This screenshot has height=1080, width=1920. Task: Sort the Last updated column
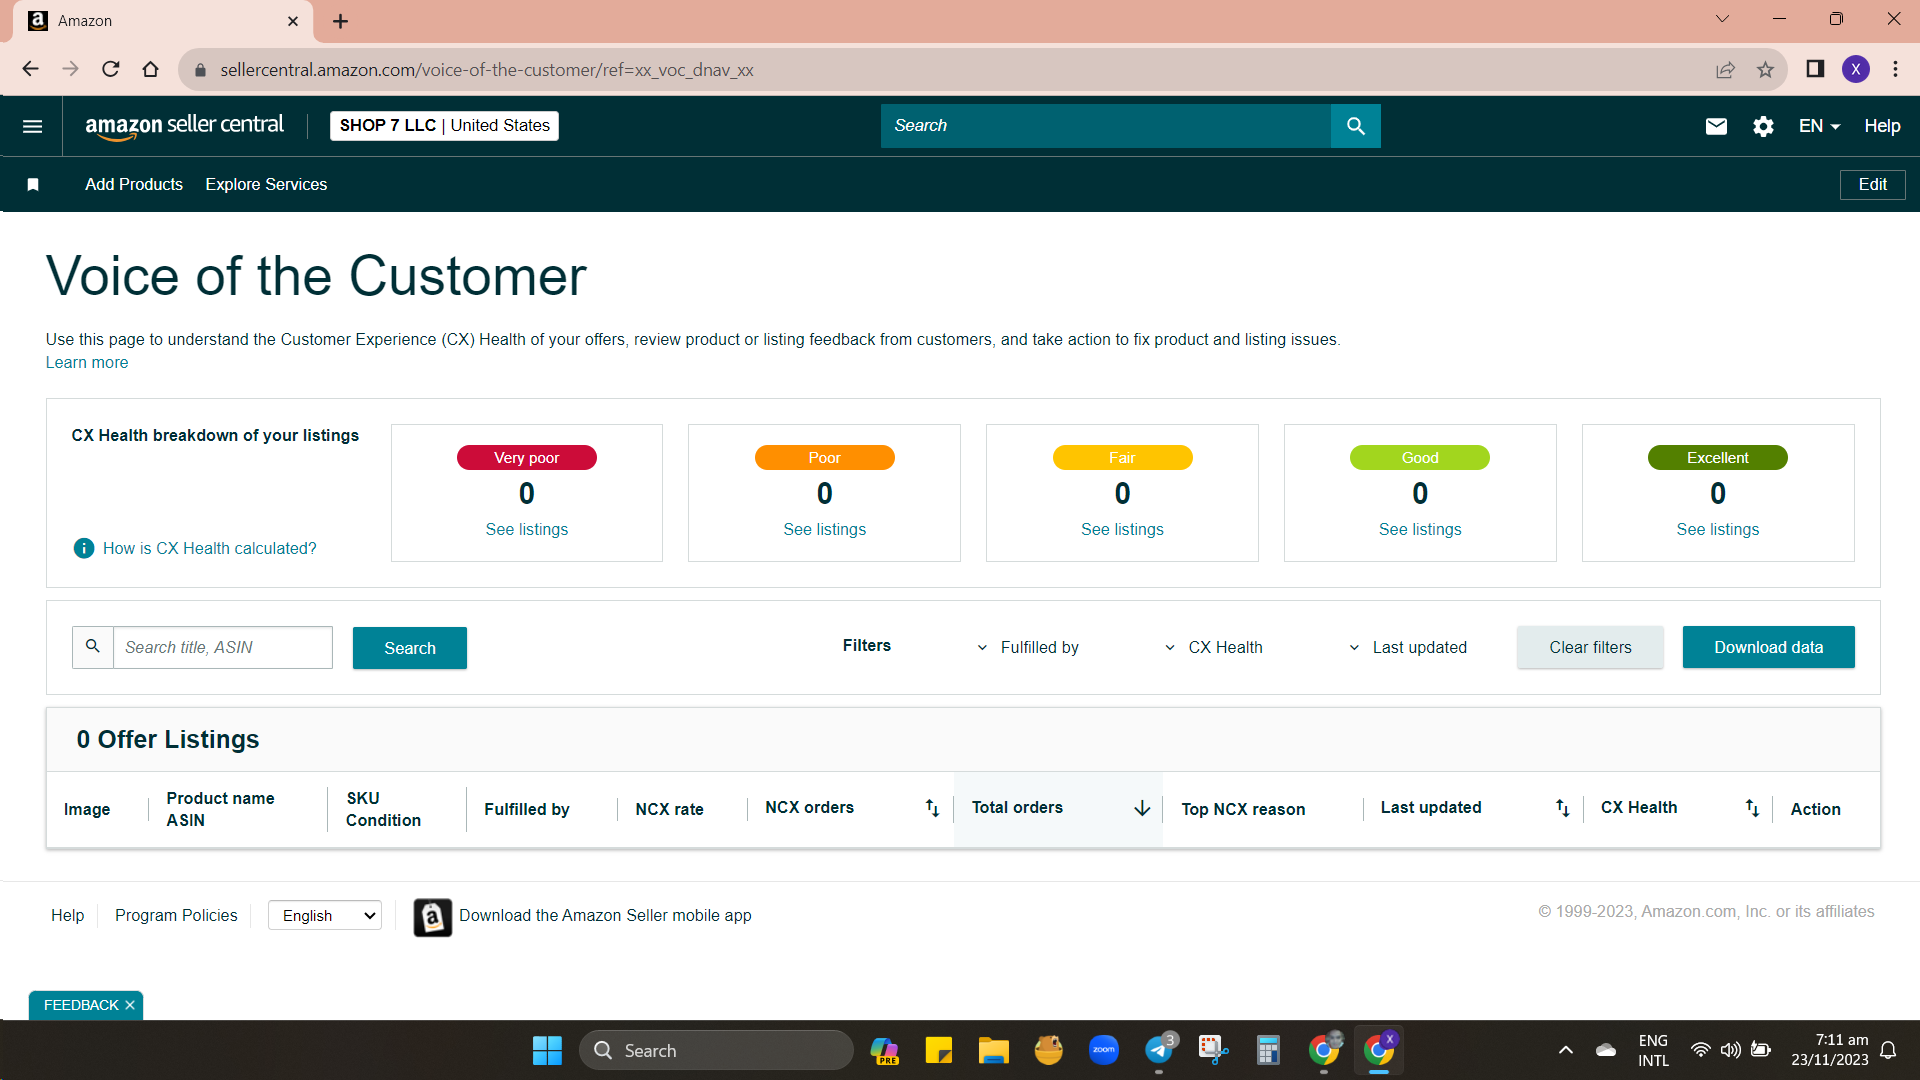(x=1562, y=808)
